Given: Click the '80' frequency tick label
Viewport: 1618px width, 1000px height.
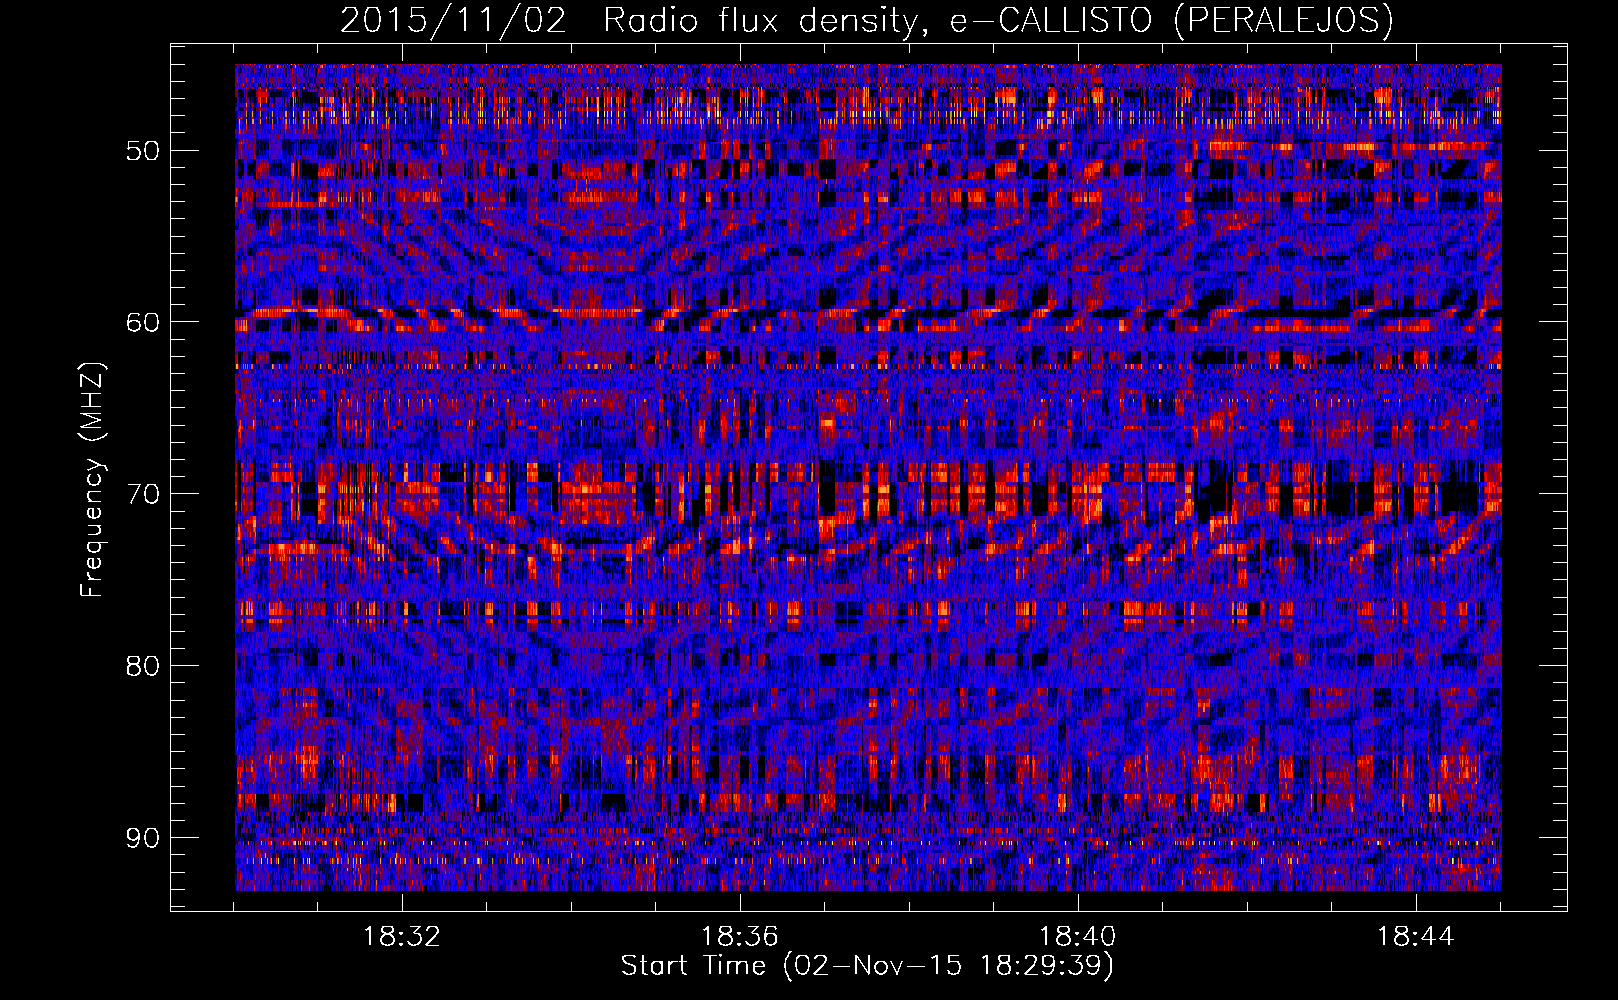Looking at the screenshot, I should click(x=142, y=666).
